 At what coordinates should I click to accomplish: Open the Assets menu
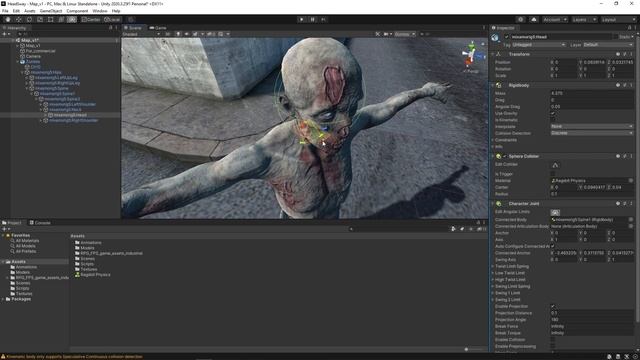(30, 11)
